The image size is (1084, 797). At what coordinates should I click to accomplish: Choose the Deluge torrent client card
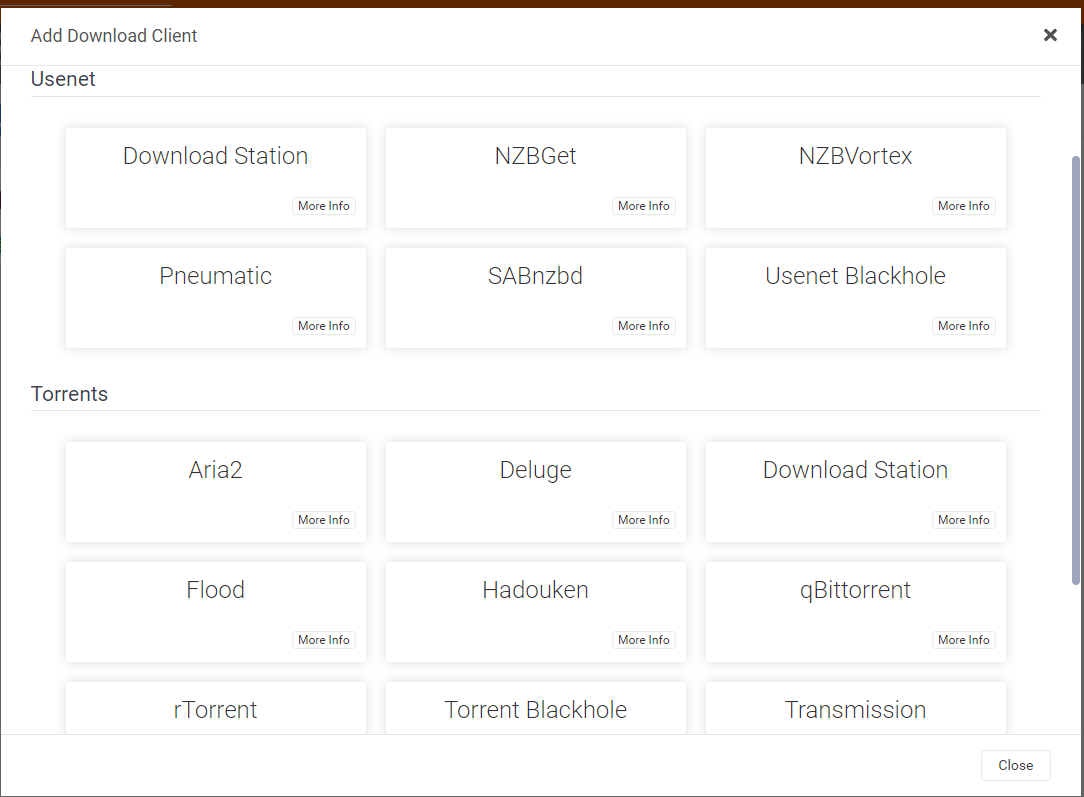536,492
